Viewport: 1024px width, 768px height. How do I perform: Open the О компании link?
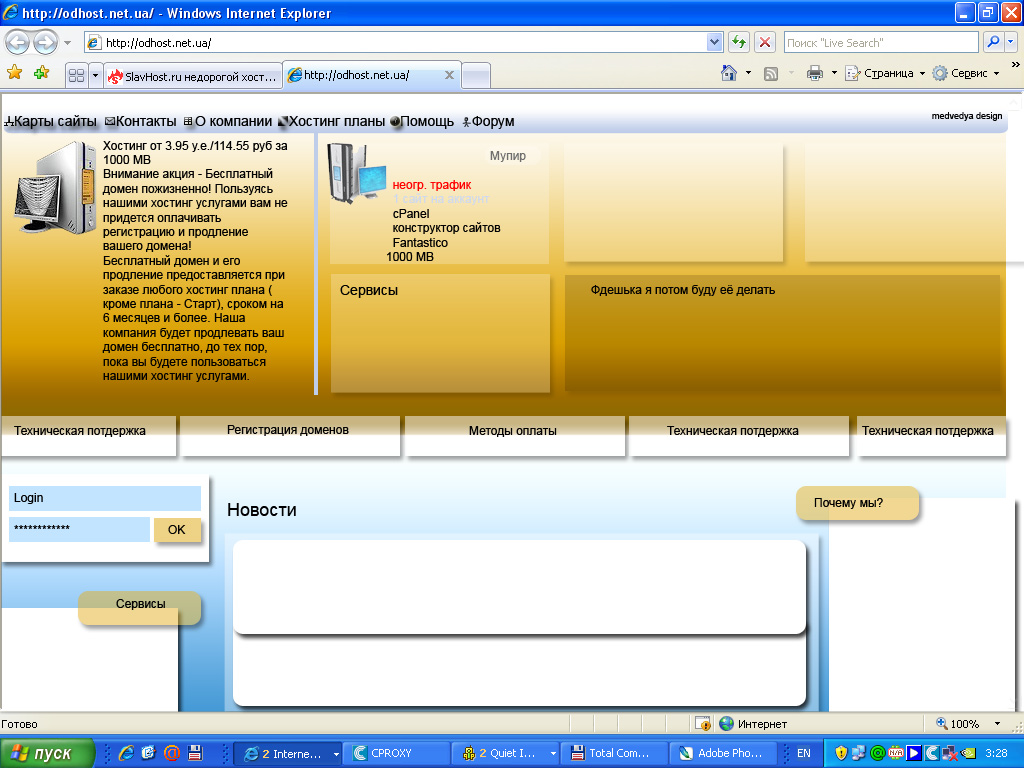pos(227,121)
